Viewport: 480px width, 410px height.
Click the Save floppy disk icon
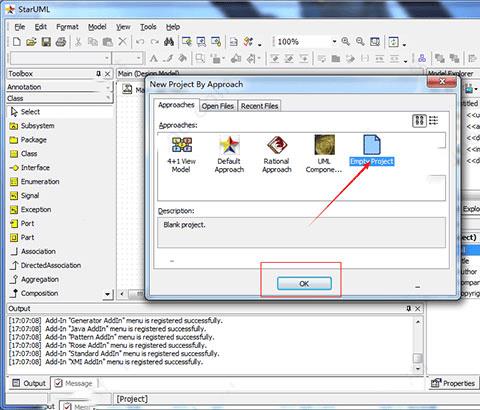[46, 42]
